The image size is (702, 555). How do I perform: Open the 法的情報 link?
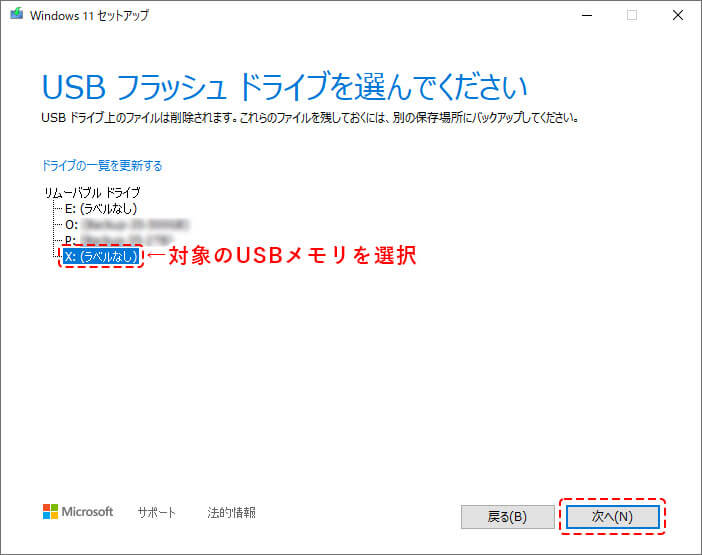pyautogui.click(x=231, y=512)
